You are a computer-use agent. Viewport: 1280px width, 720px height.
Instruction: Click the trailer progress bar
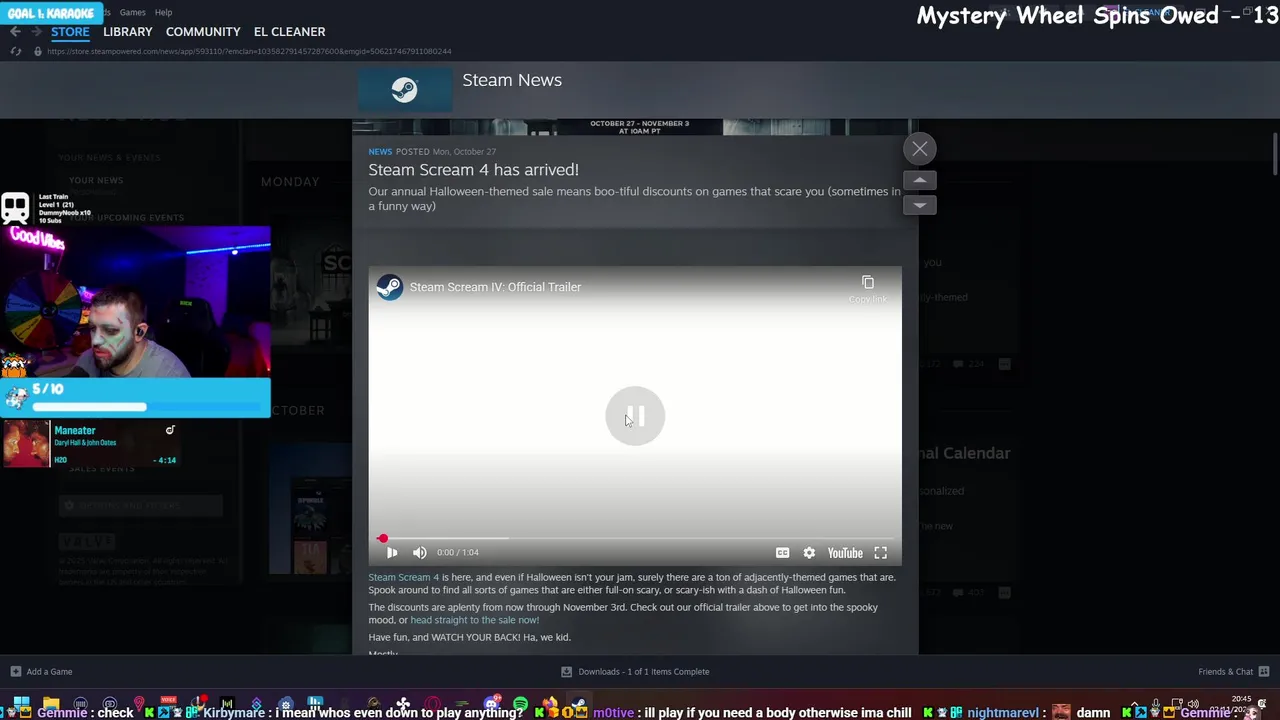click(x=635, y=538)
